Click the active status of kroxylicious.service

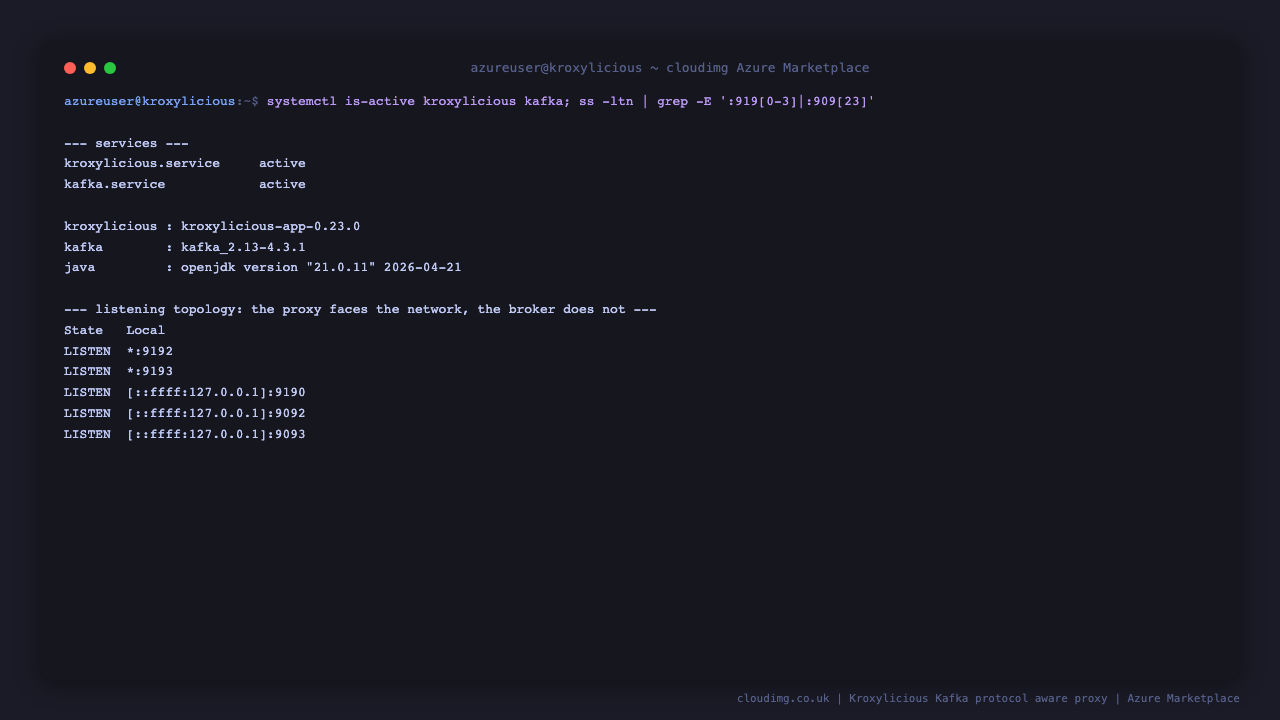[x=282, y=163]
